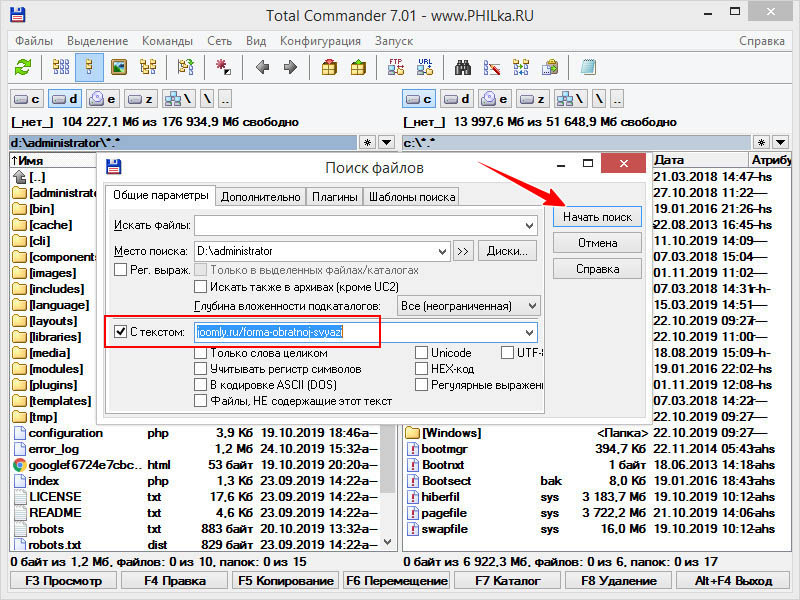The height and width of the screenshot is (600, 800).
Task: Open the Команды menu
Action: (167, 41)
